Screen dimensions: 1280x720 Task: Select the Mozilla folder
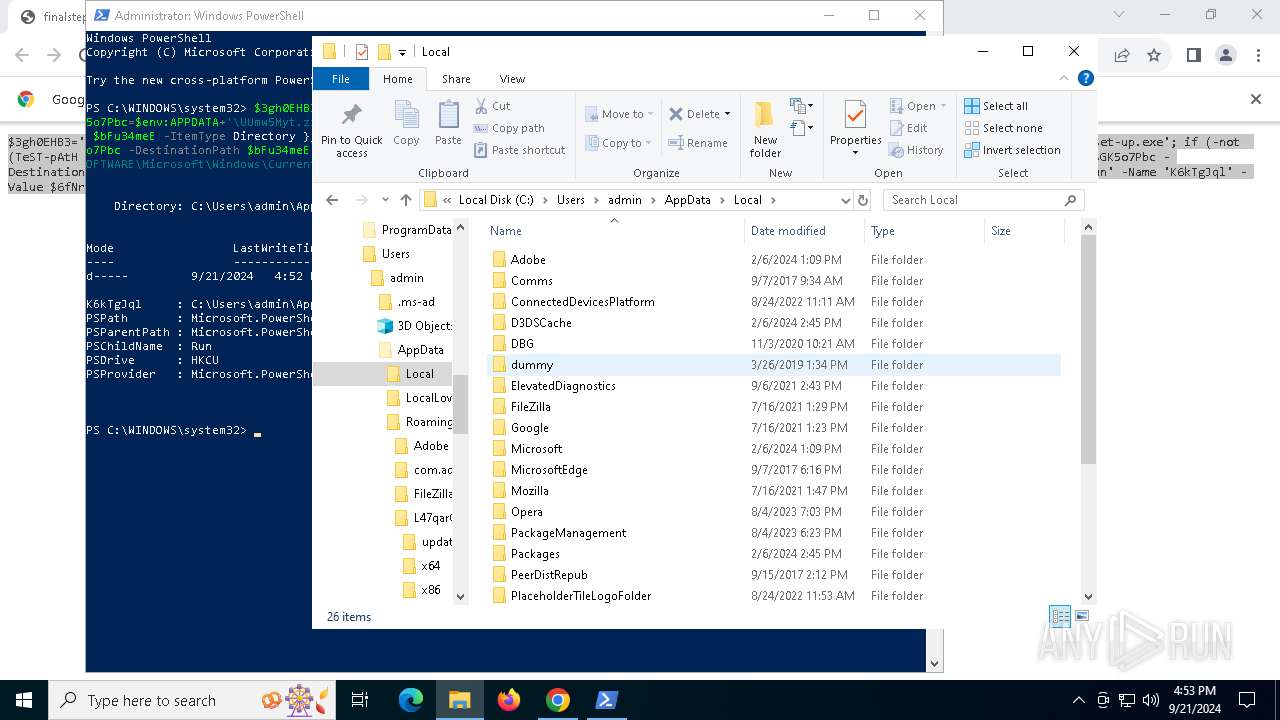(529, 491)
